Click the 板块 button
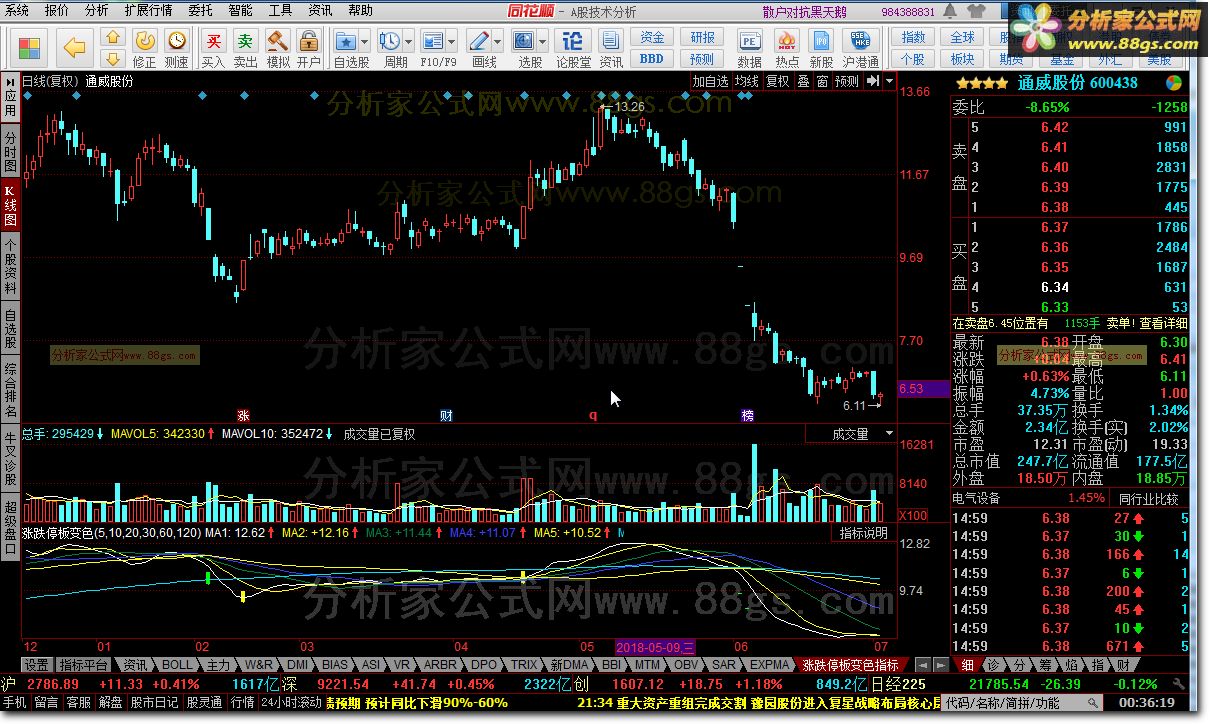The image size is (1210, 724). click(x=962, y=58)
